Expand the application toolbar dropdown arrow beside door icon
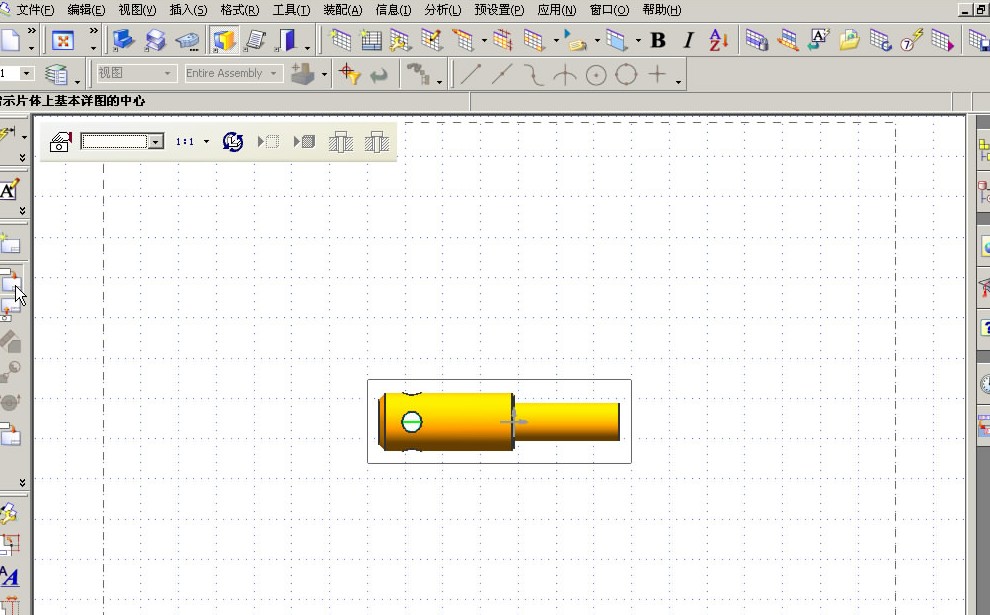This screenshot has width=990, height=615. click(307, 47)
